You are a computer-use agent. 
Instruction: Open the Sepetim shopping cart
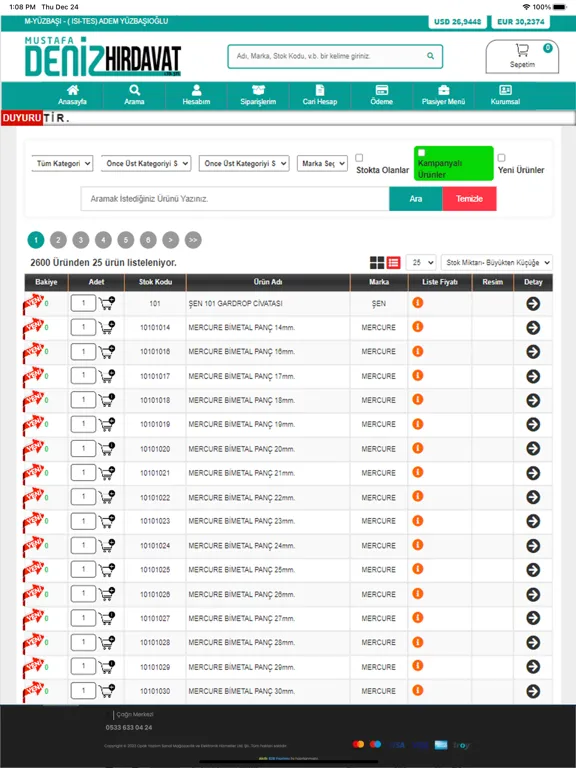(522, 56)
